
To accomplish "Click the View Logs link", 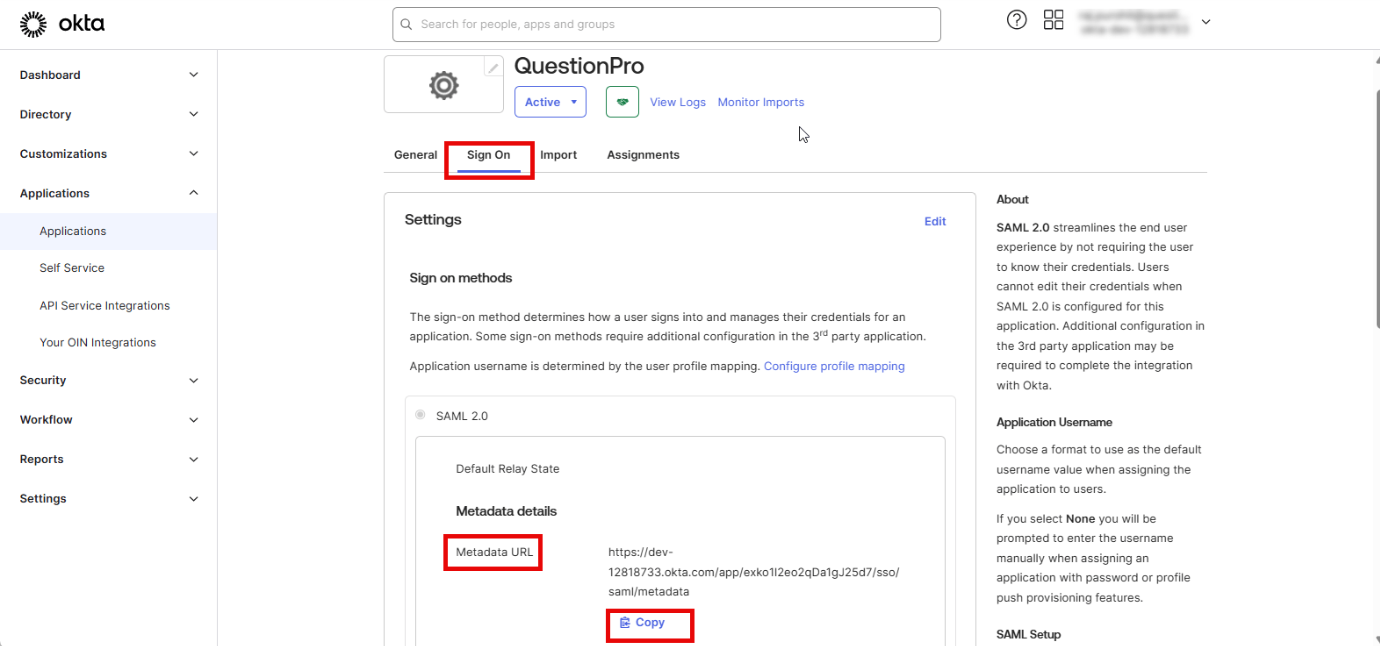I will coord(678,102).
